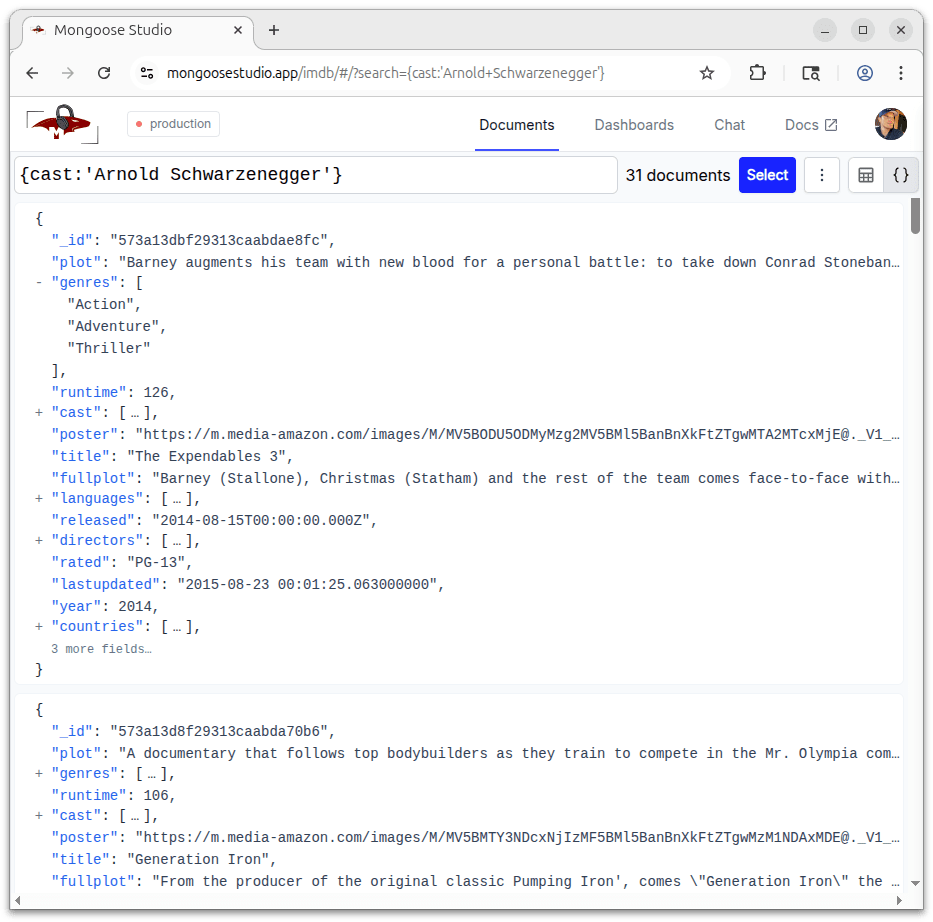The height and width of the screenshot is (922, 933).
Task: Click the Expendables 3 plot text
Action: [509, 262]
